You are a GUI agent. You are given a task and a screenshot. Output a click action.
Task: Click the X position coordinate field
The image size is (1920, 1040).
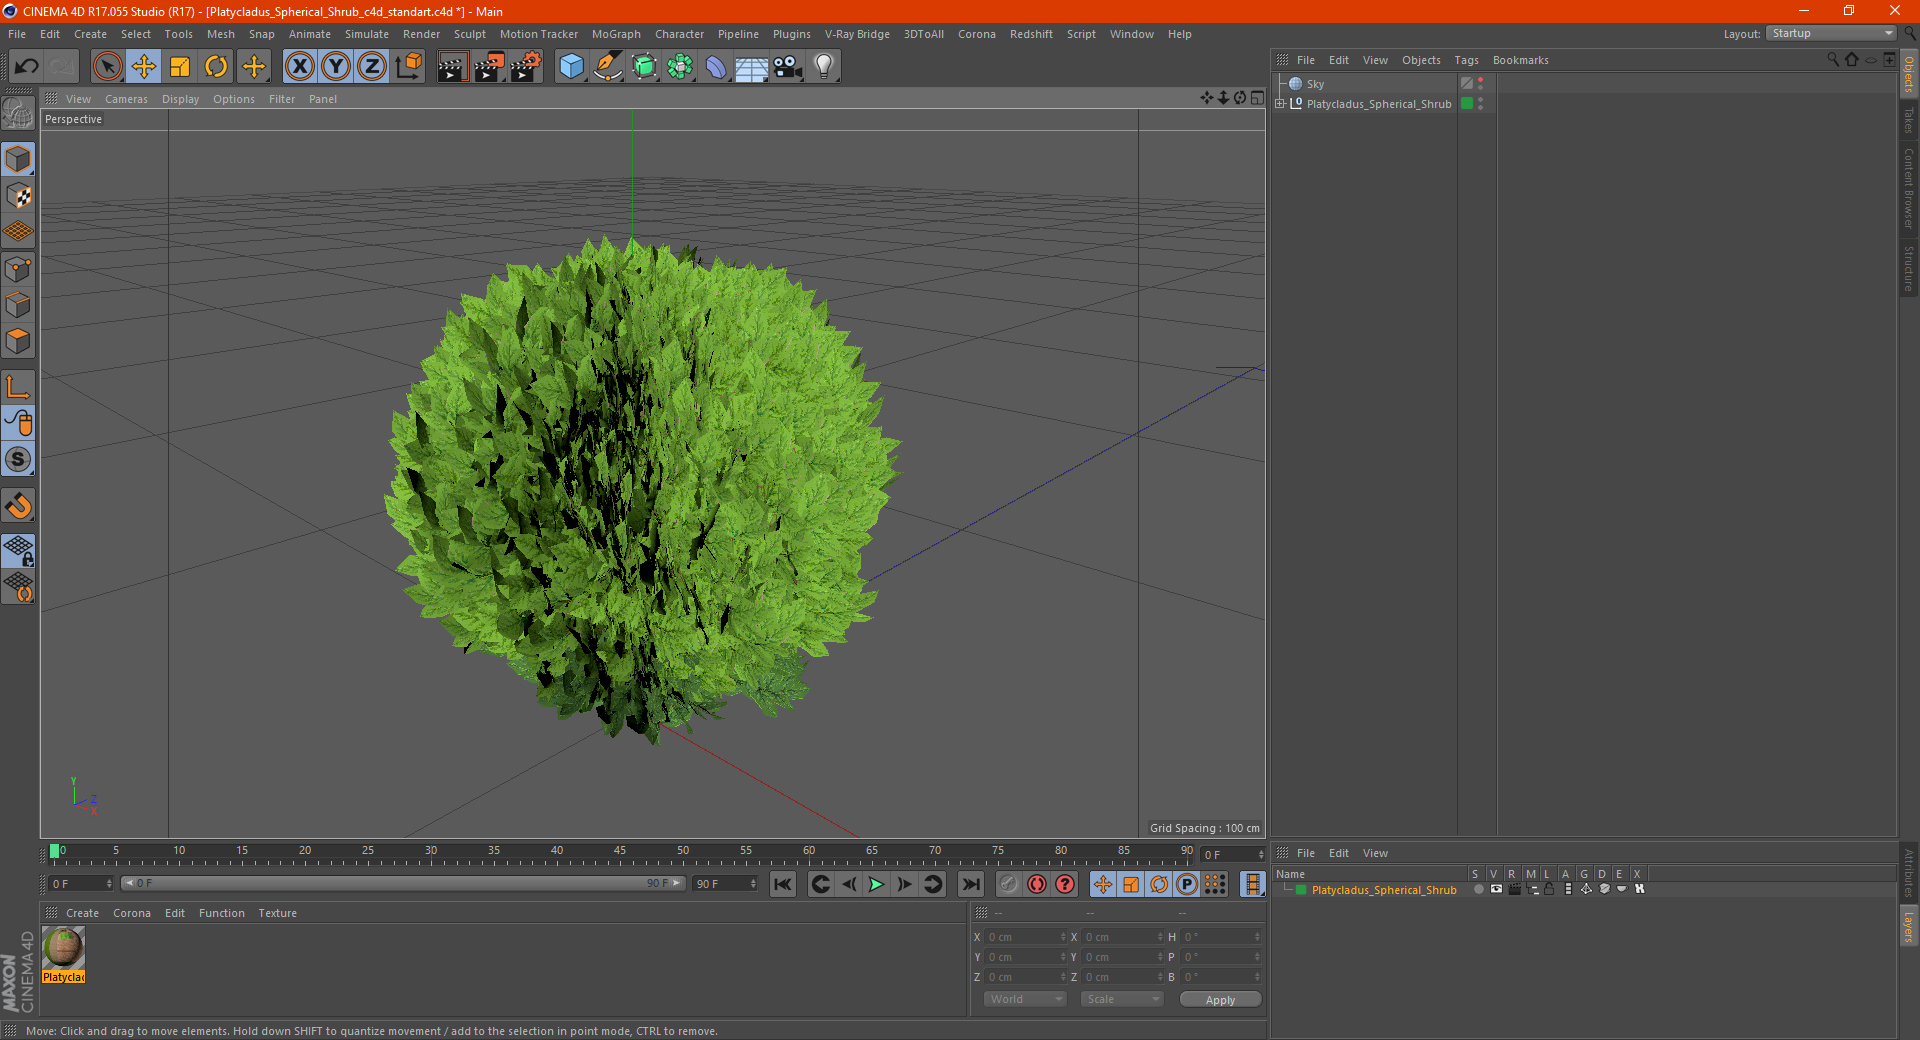pyautogui.click(x=1027, y=937)
